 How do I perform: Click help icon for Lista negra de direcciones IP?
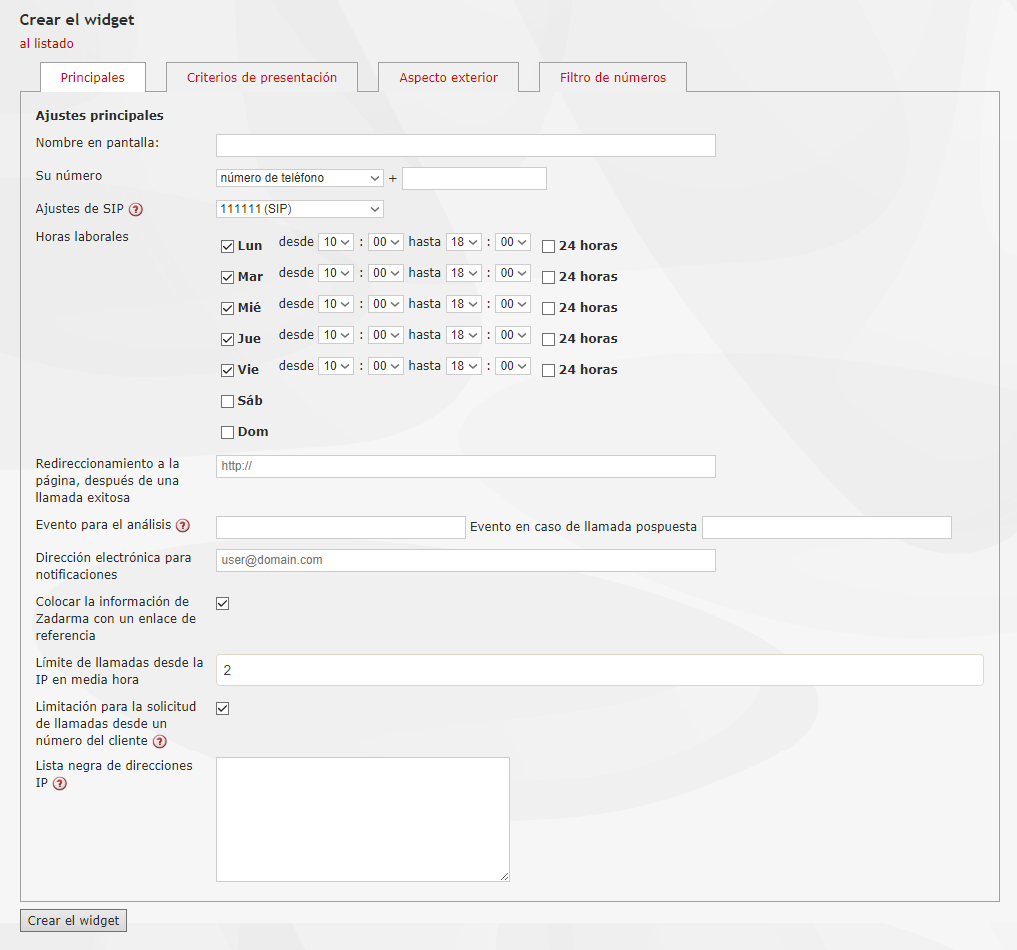60,783
